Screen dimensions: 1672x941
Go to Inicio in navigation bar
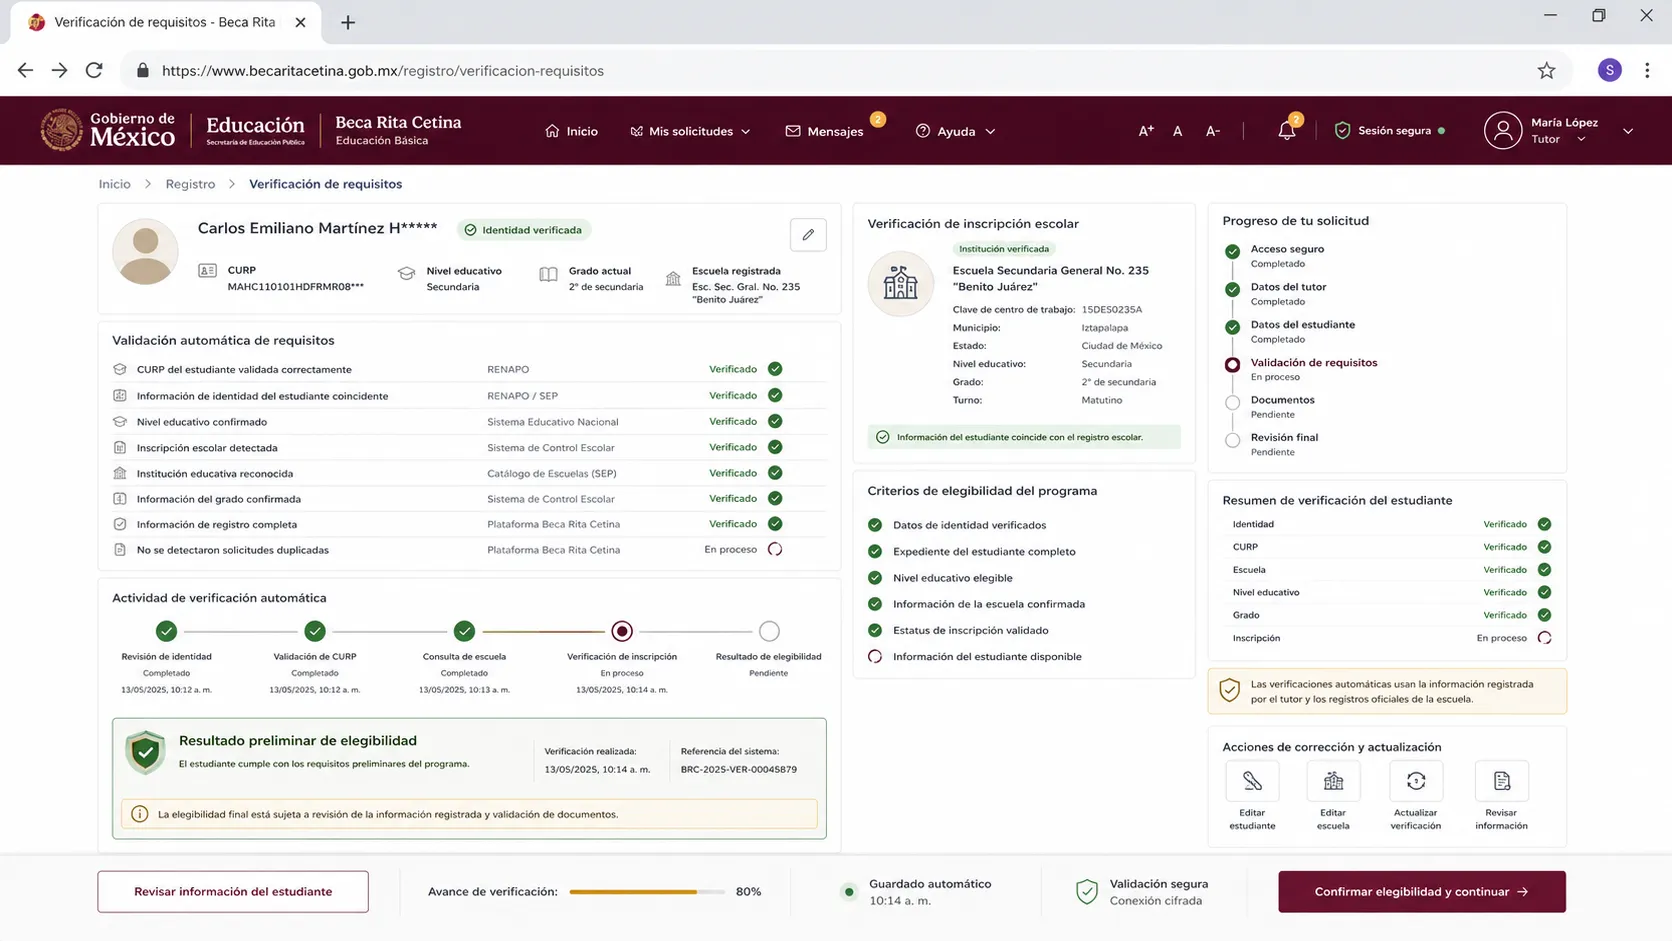coord(571,131)
